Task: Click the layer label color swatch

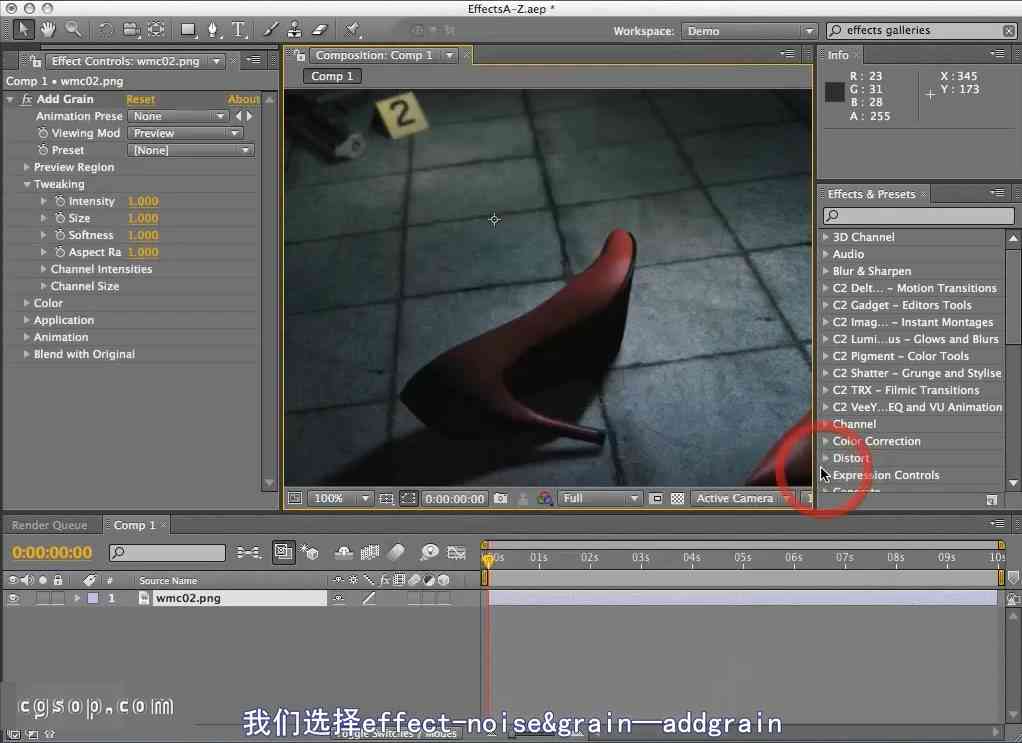Action: click(x=92, y=598)
